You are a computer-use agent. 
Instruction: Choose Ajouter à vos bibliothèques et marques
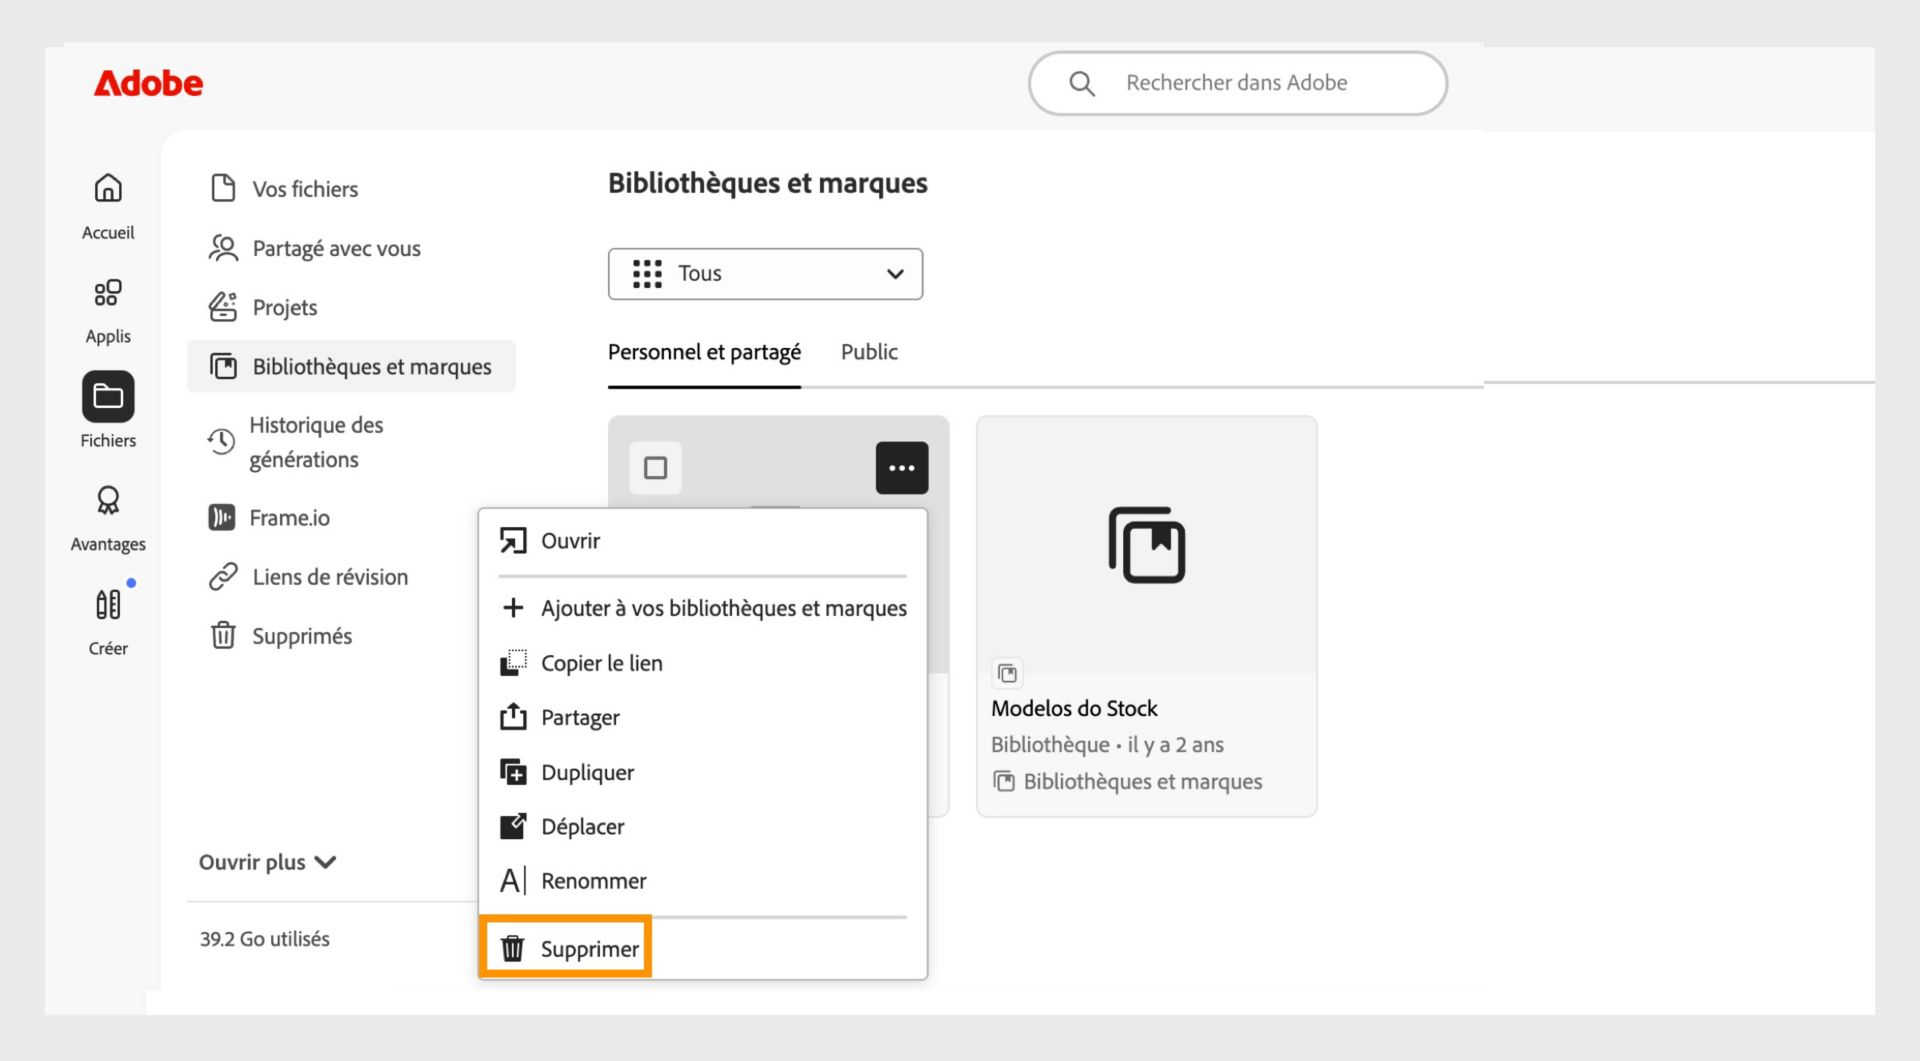(702, 608)
